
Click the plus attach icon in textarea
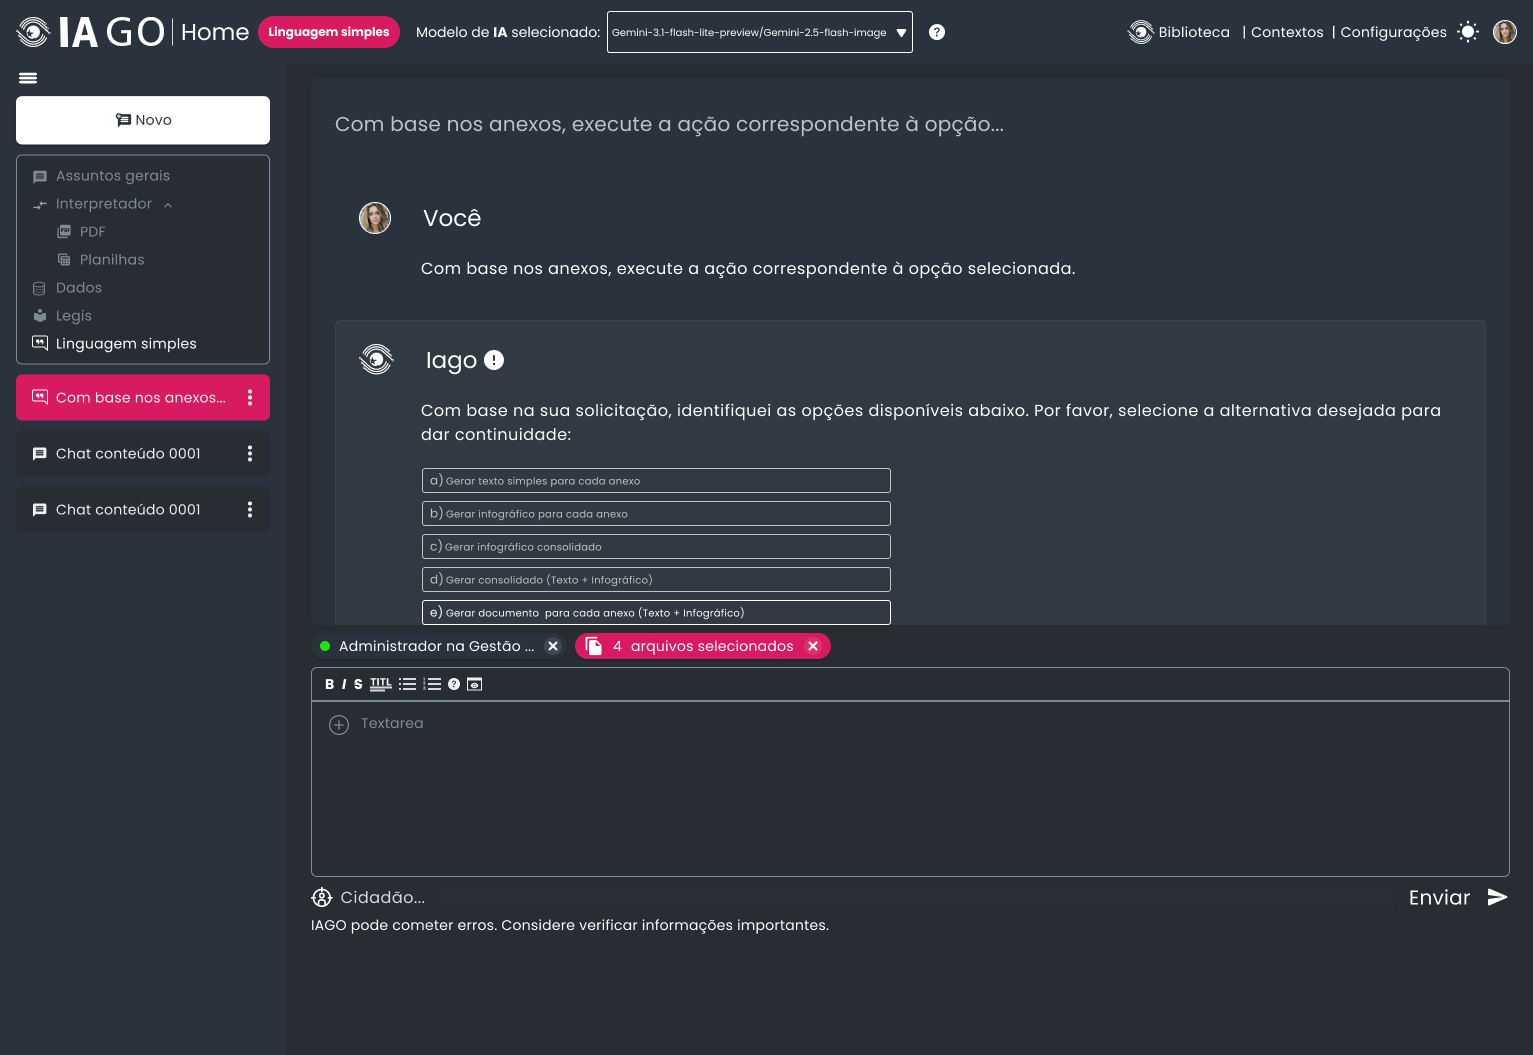(339, 724)
